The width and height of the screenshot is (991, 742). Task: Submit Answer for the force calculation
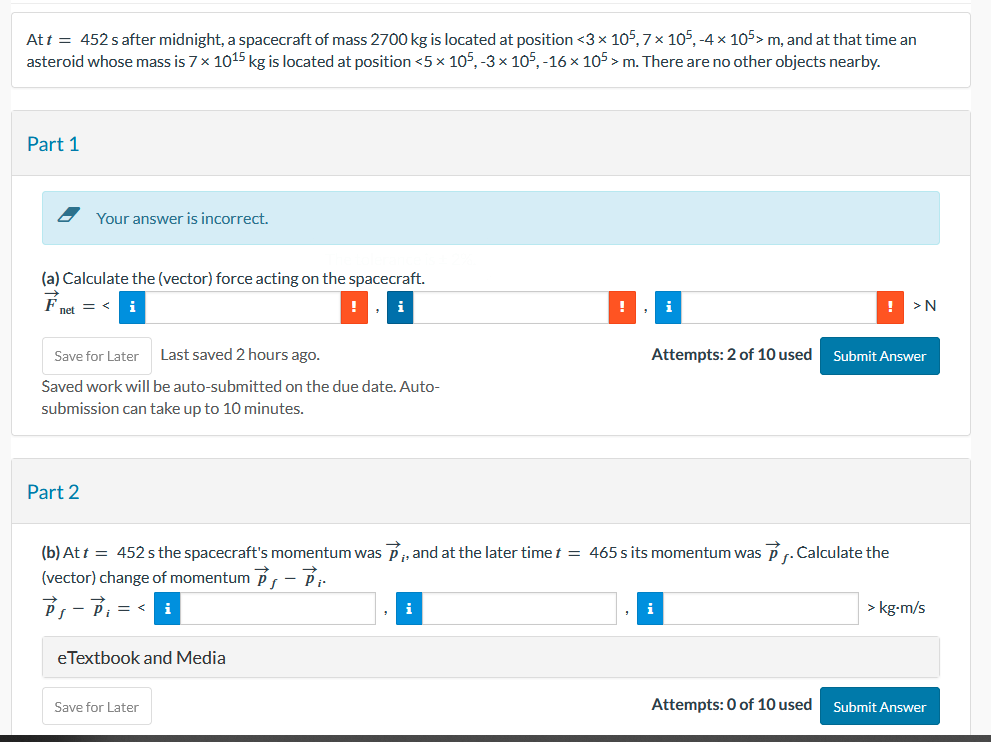click(x=879, y=355)
